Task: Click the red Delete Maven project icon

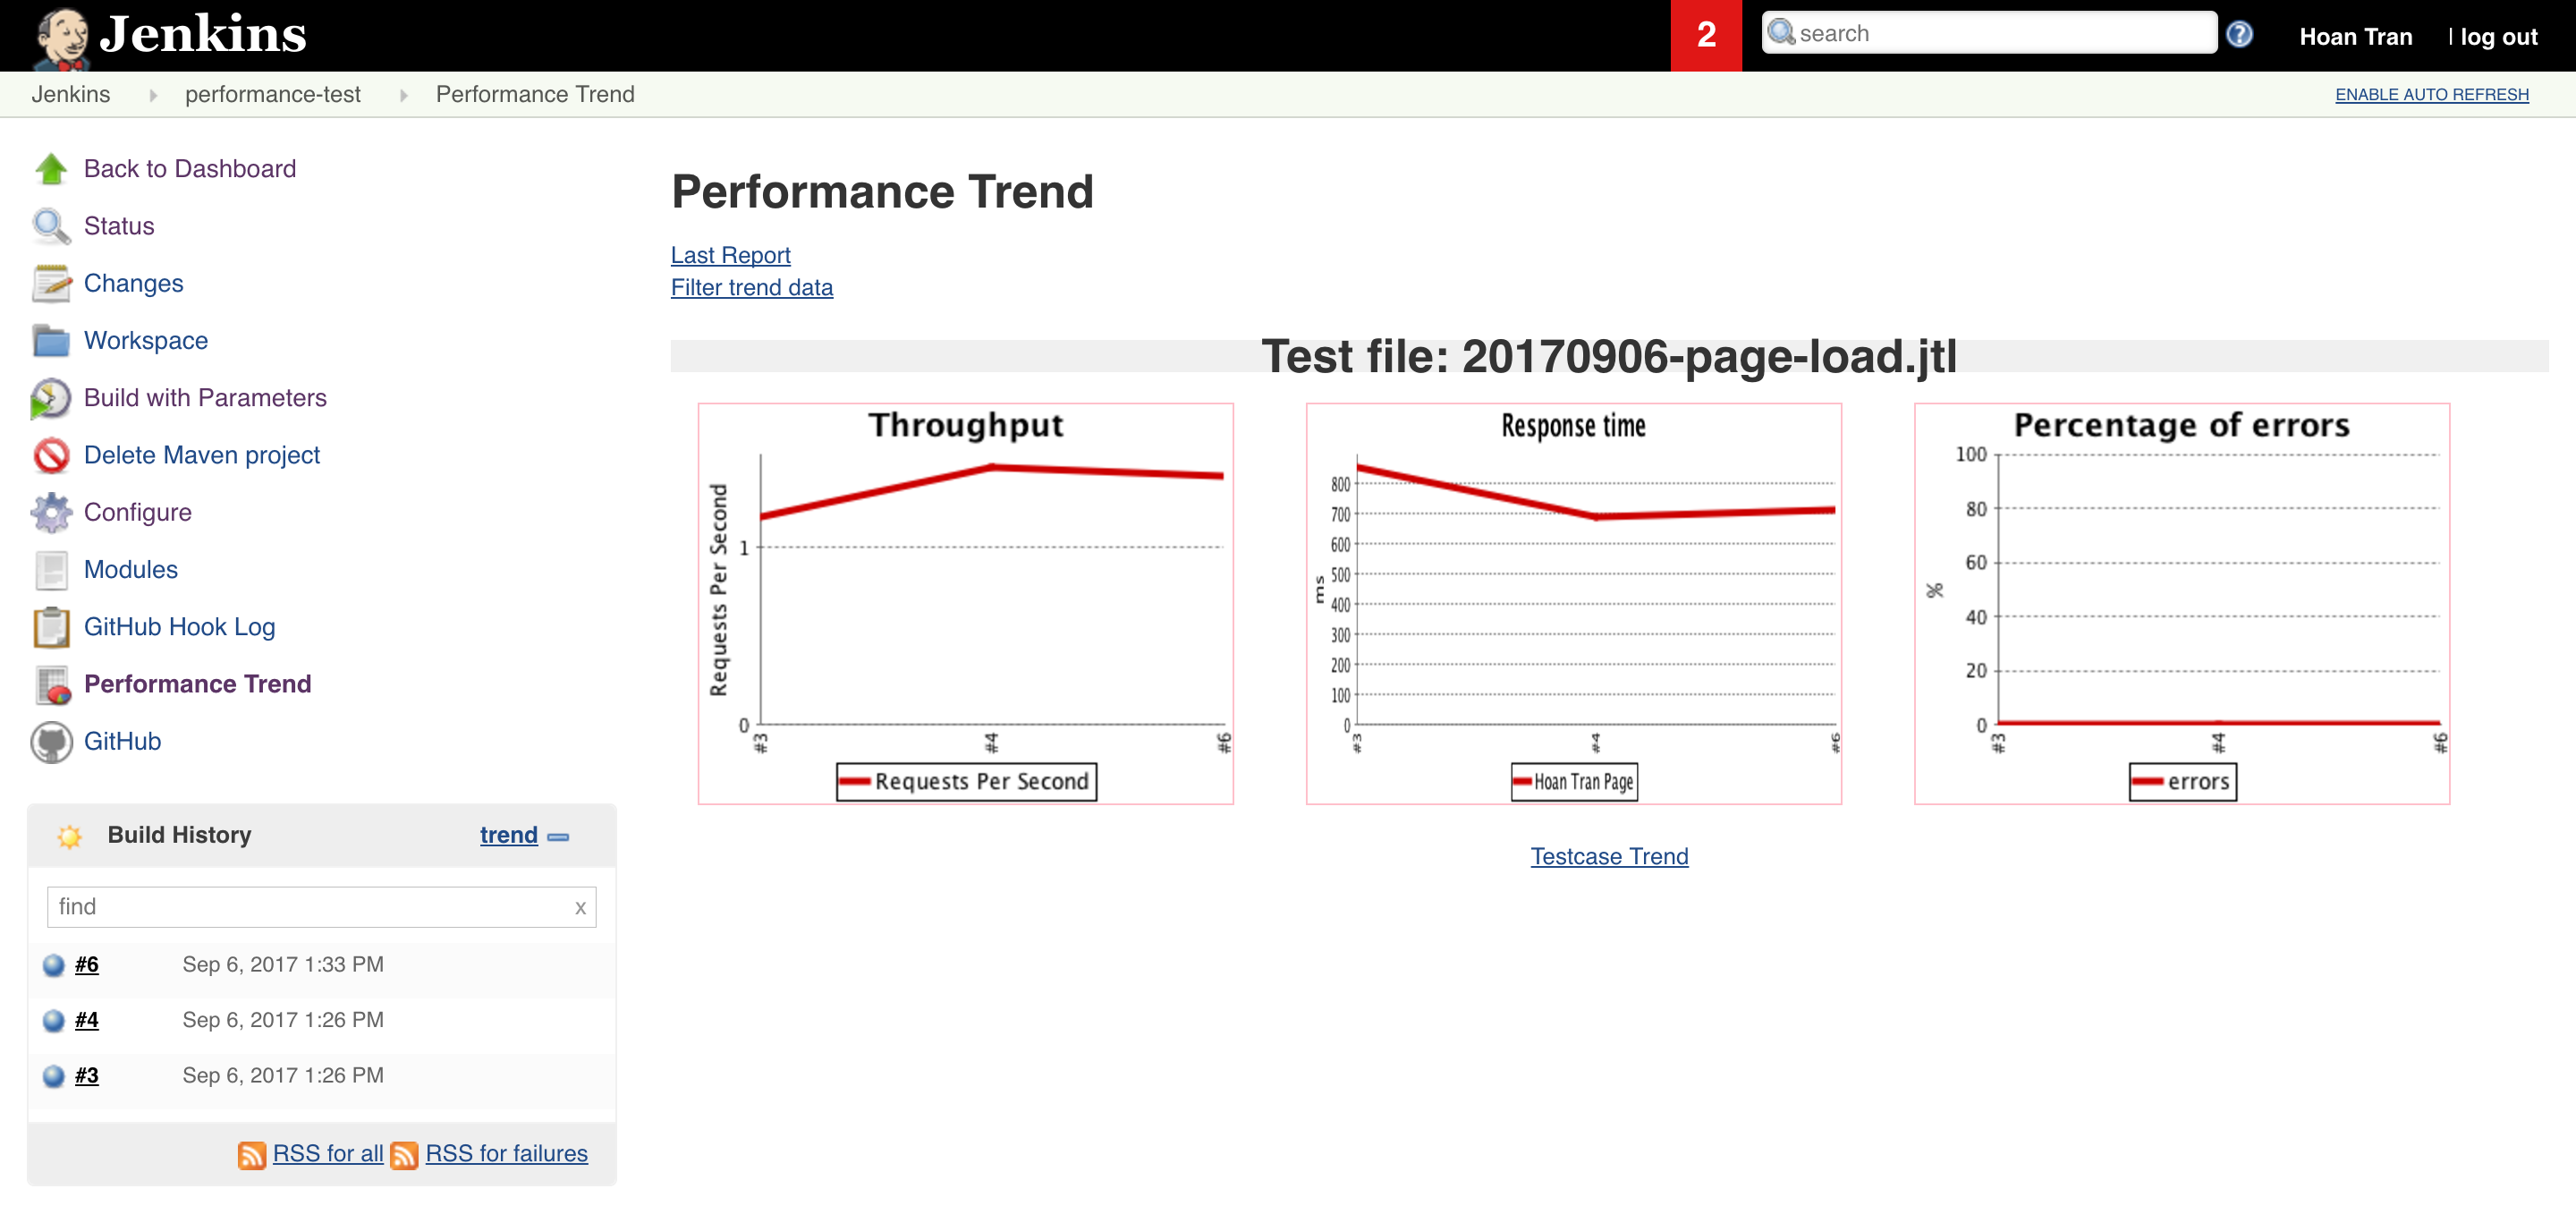Action: 51,455
